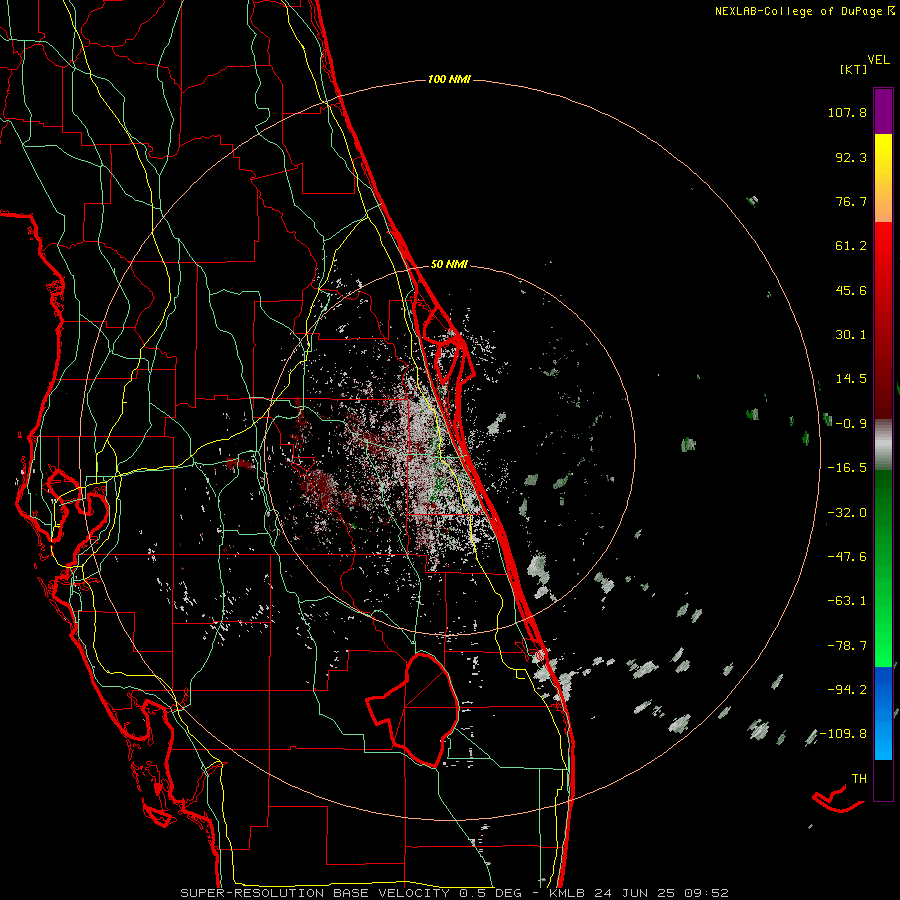Viewport: 900px width, 900px height.
Task: Click the TH label under the color scale
Action: (x=859, y=779)
